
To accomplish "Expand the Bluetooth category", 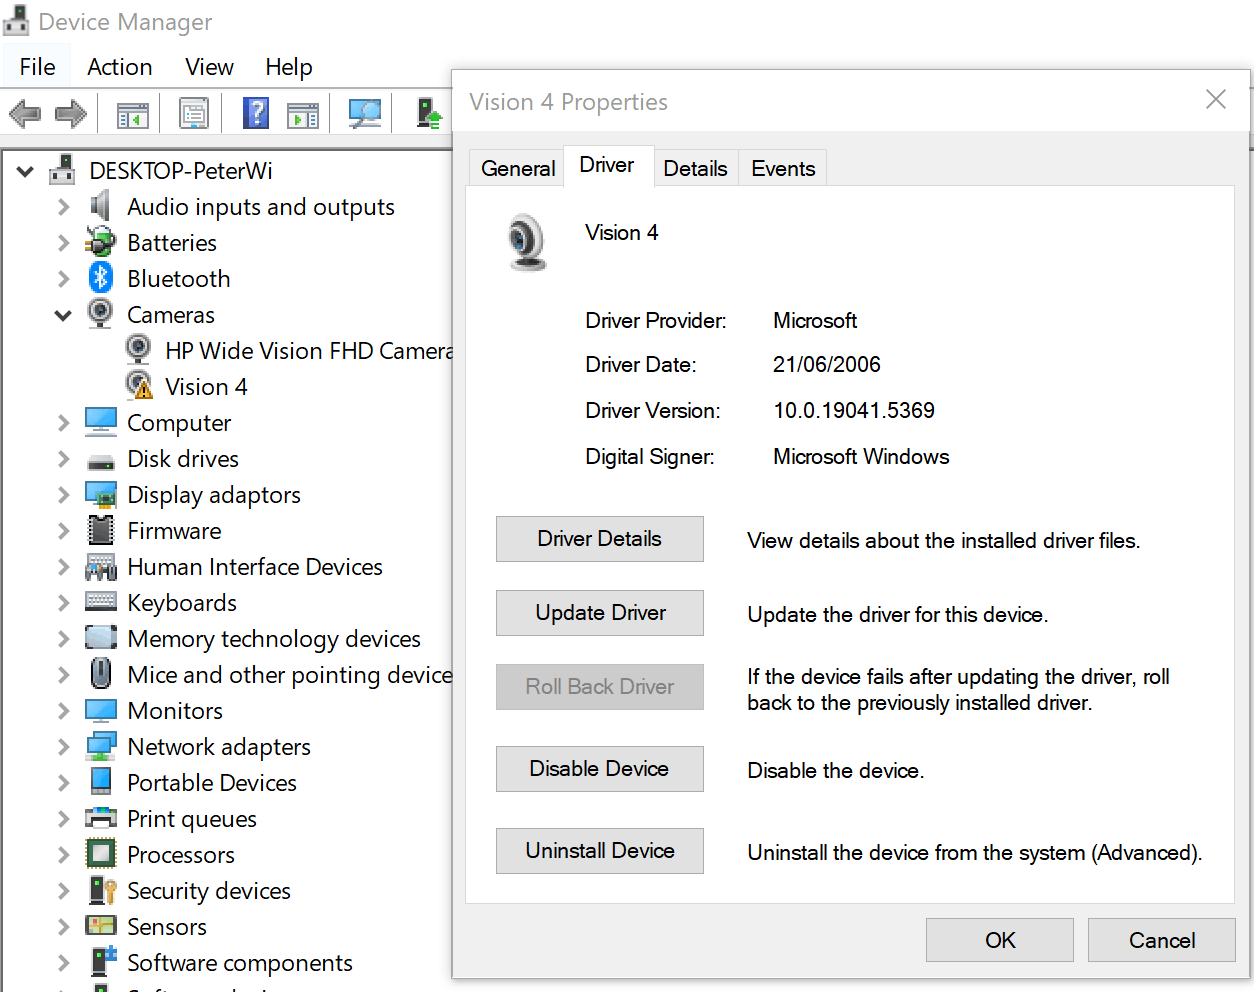I will [63, 279].
